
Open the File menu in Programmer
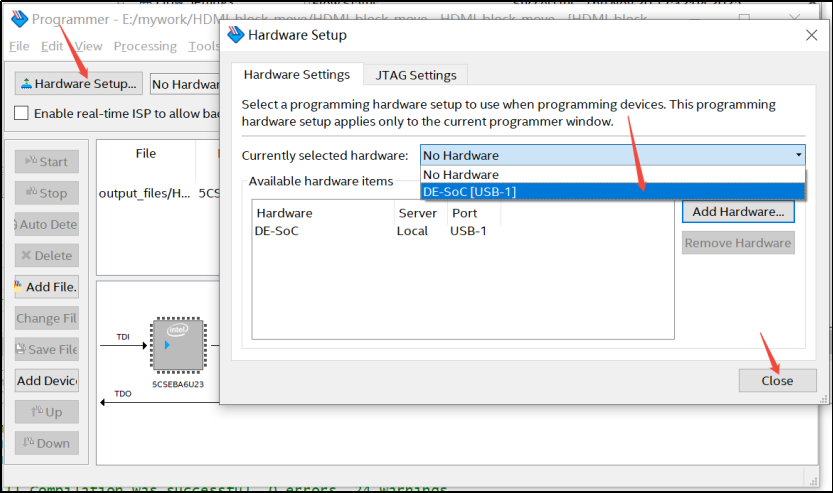19,46
